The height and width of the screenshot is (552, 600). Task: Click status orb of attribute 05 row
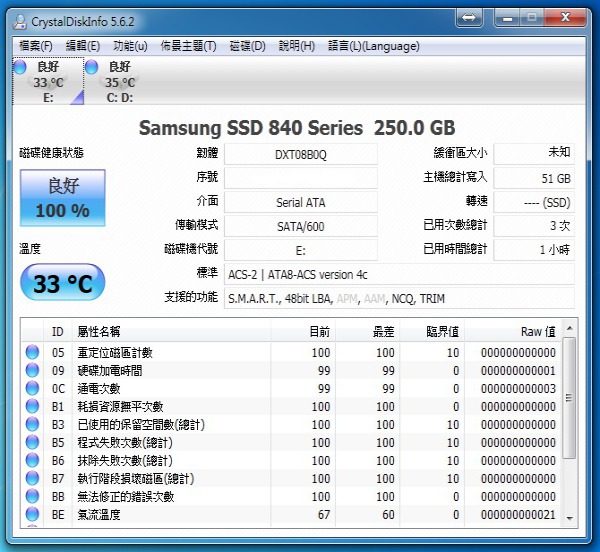[x=32, y=352]
